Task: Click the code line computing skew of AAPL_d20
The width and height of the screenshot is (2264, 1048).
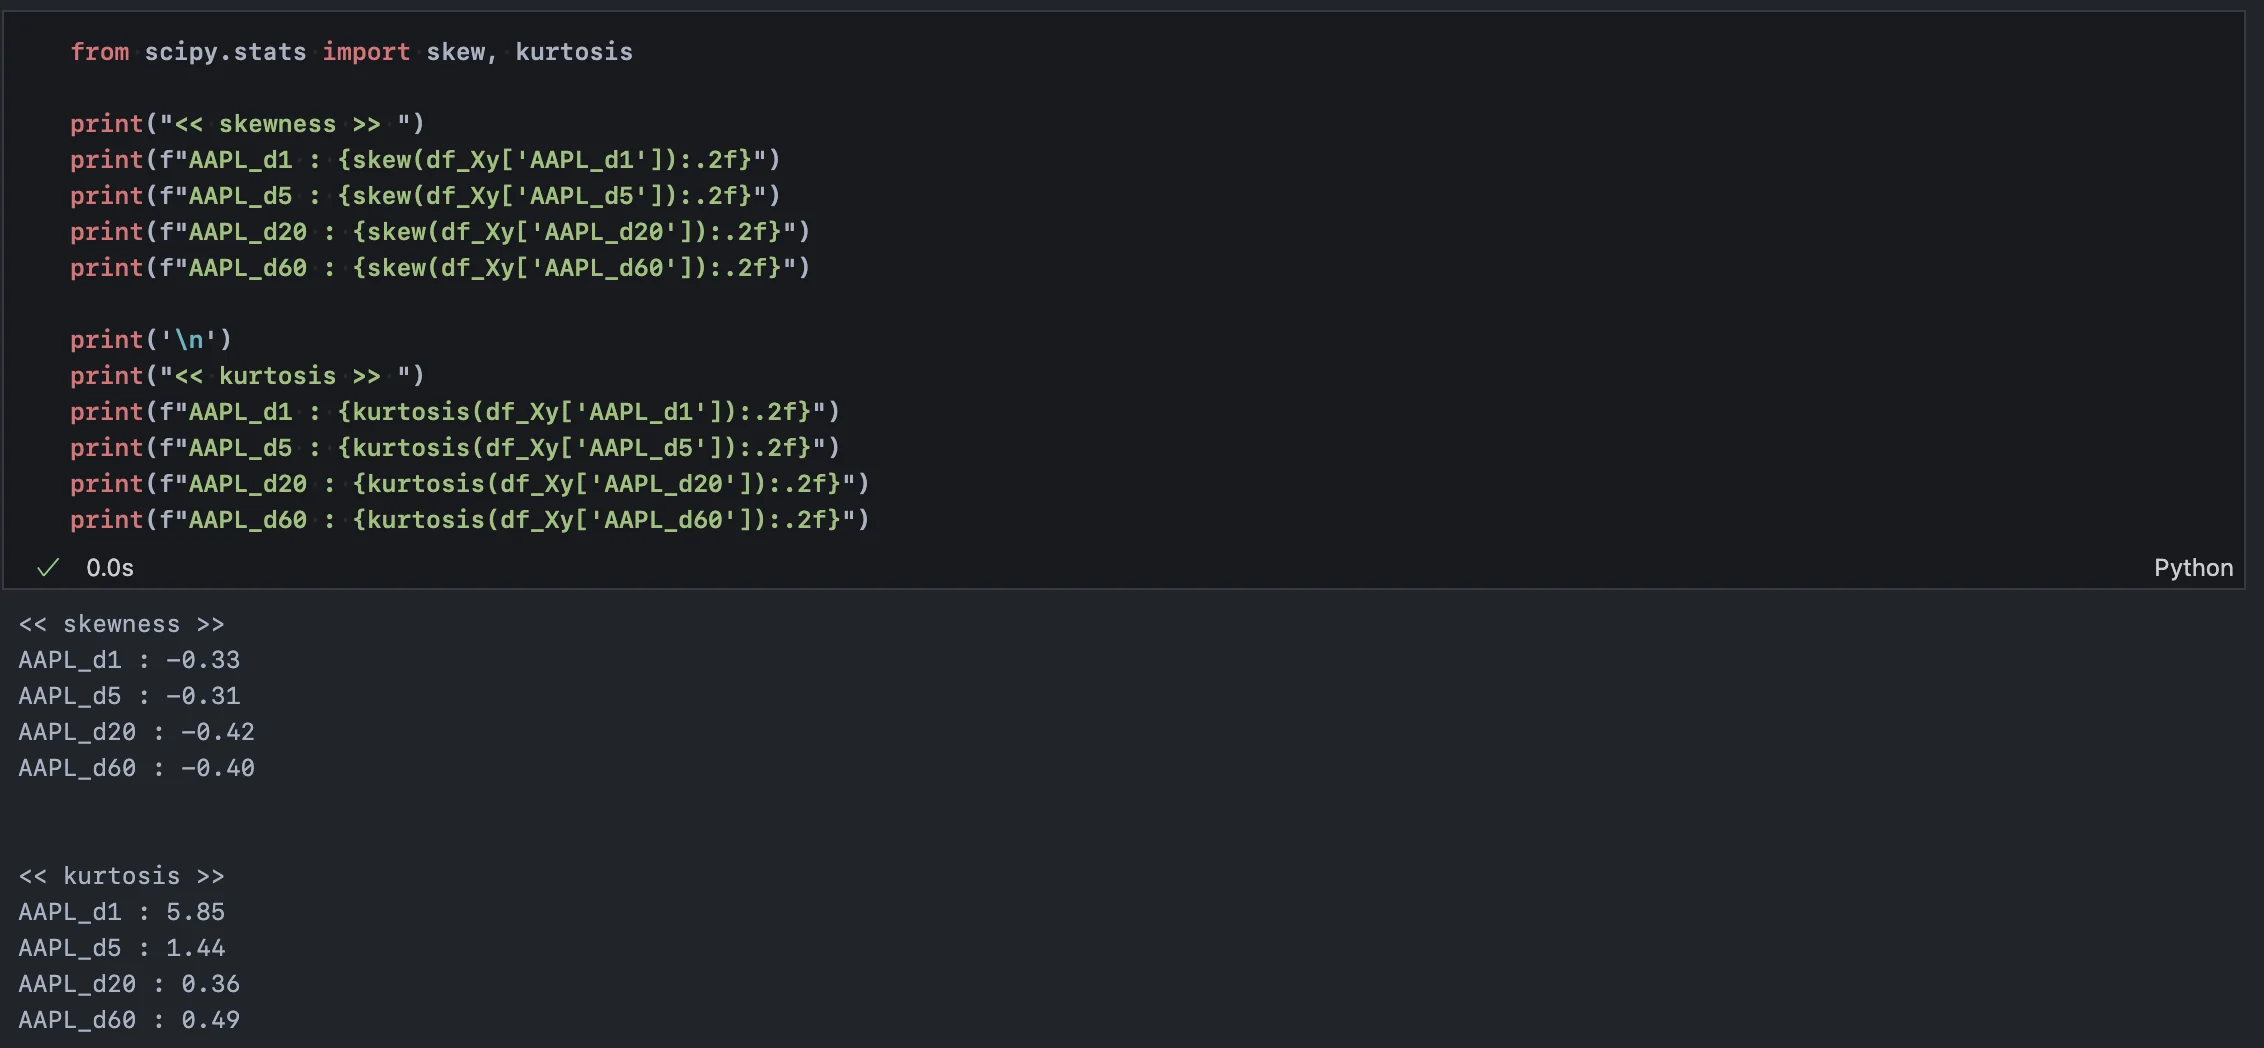Action: pos(439,232)
